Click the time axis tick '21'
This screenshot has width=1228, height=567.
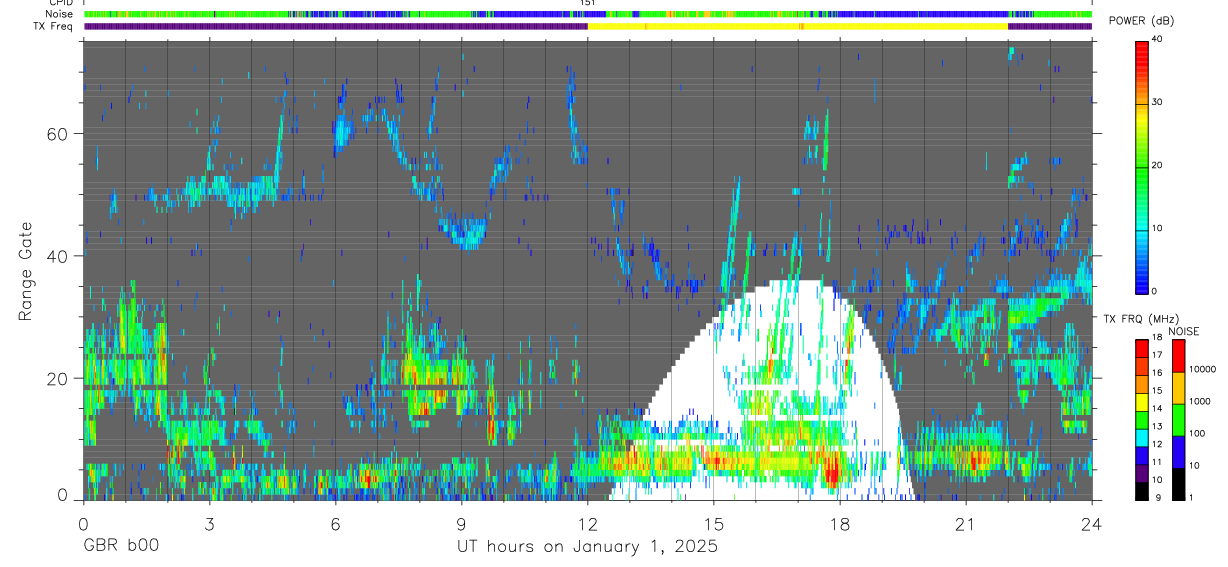pos(966,524)
